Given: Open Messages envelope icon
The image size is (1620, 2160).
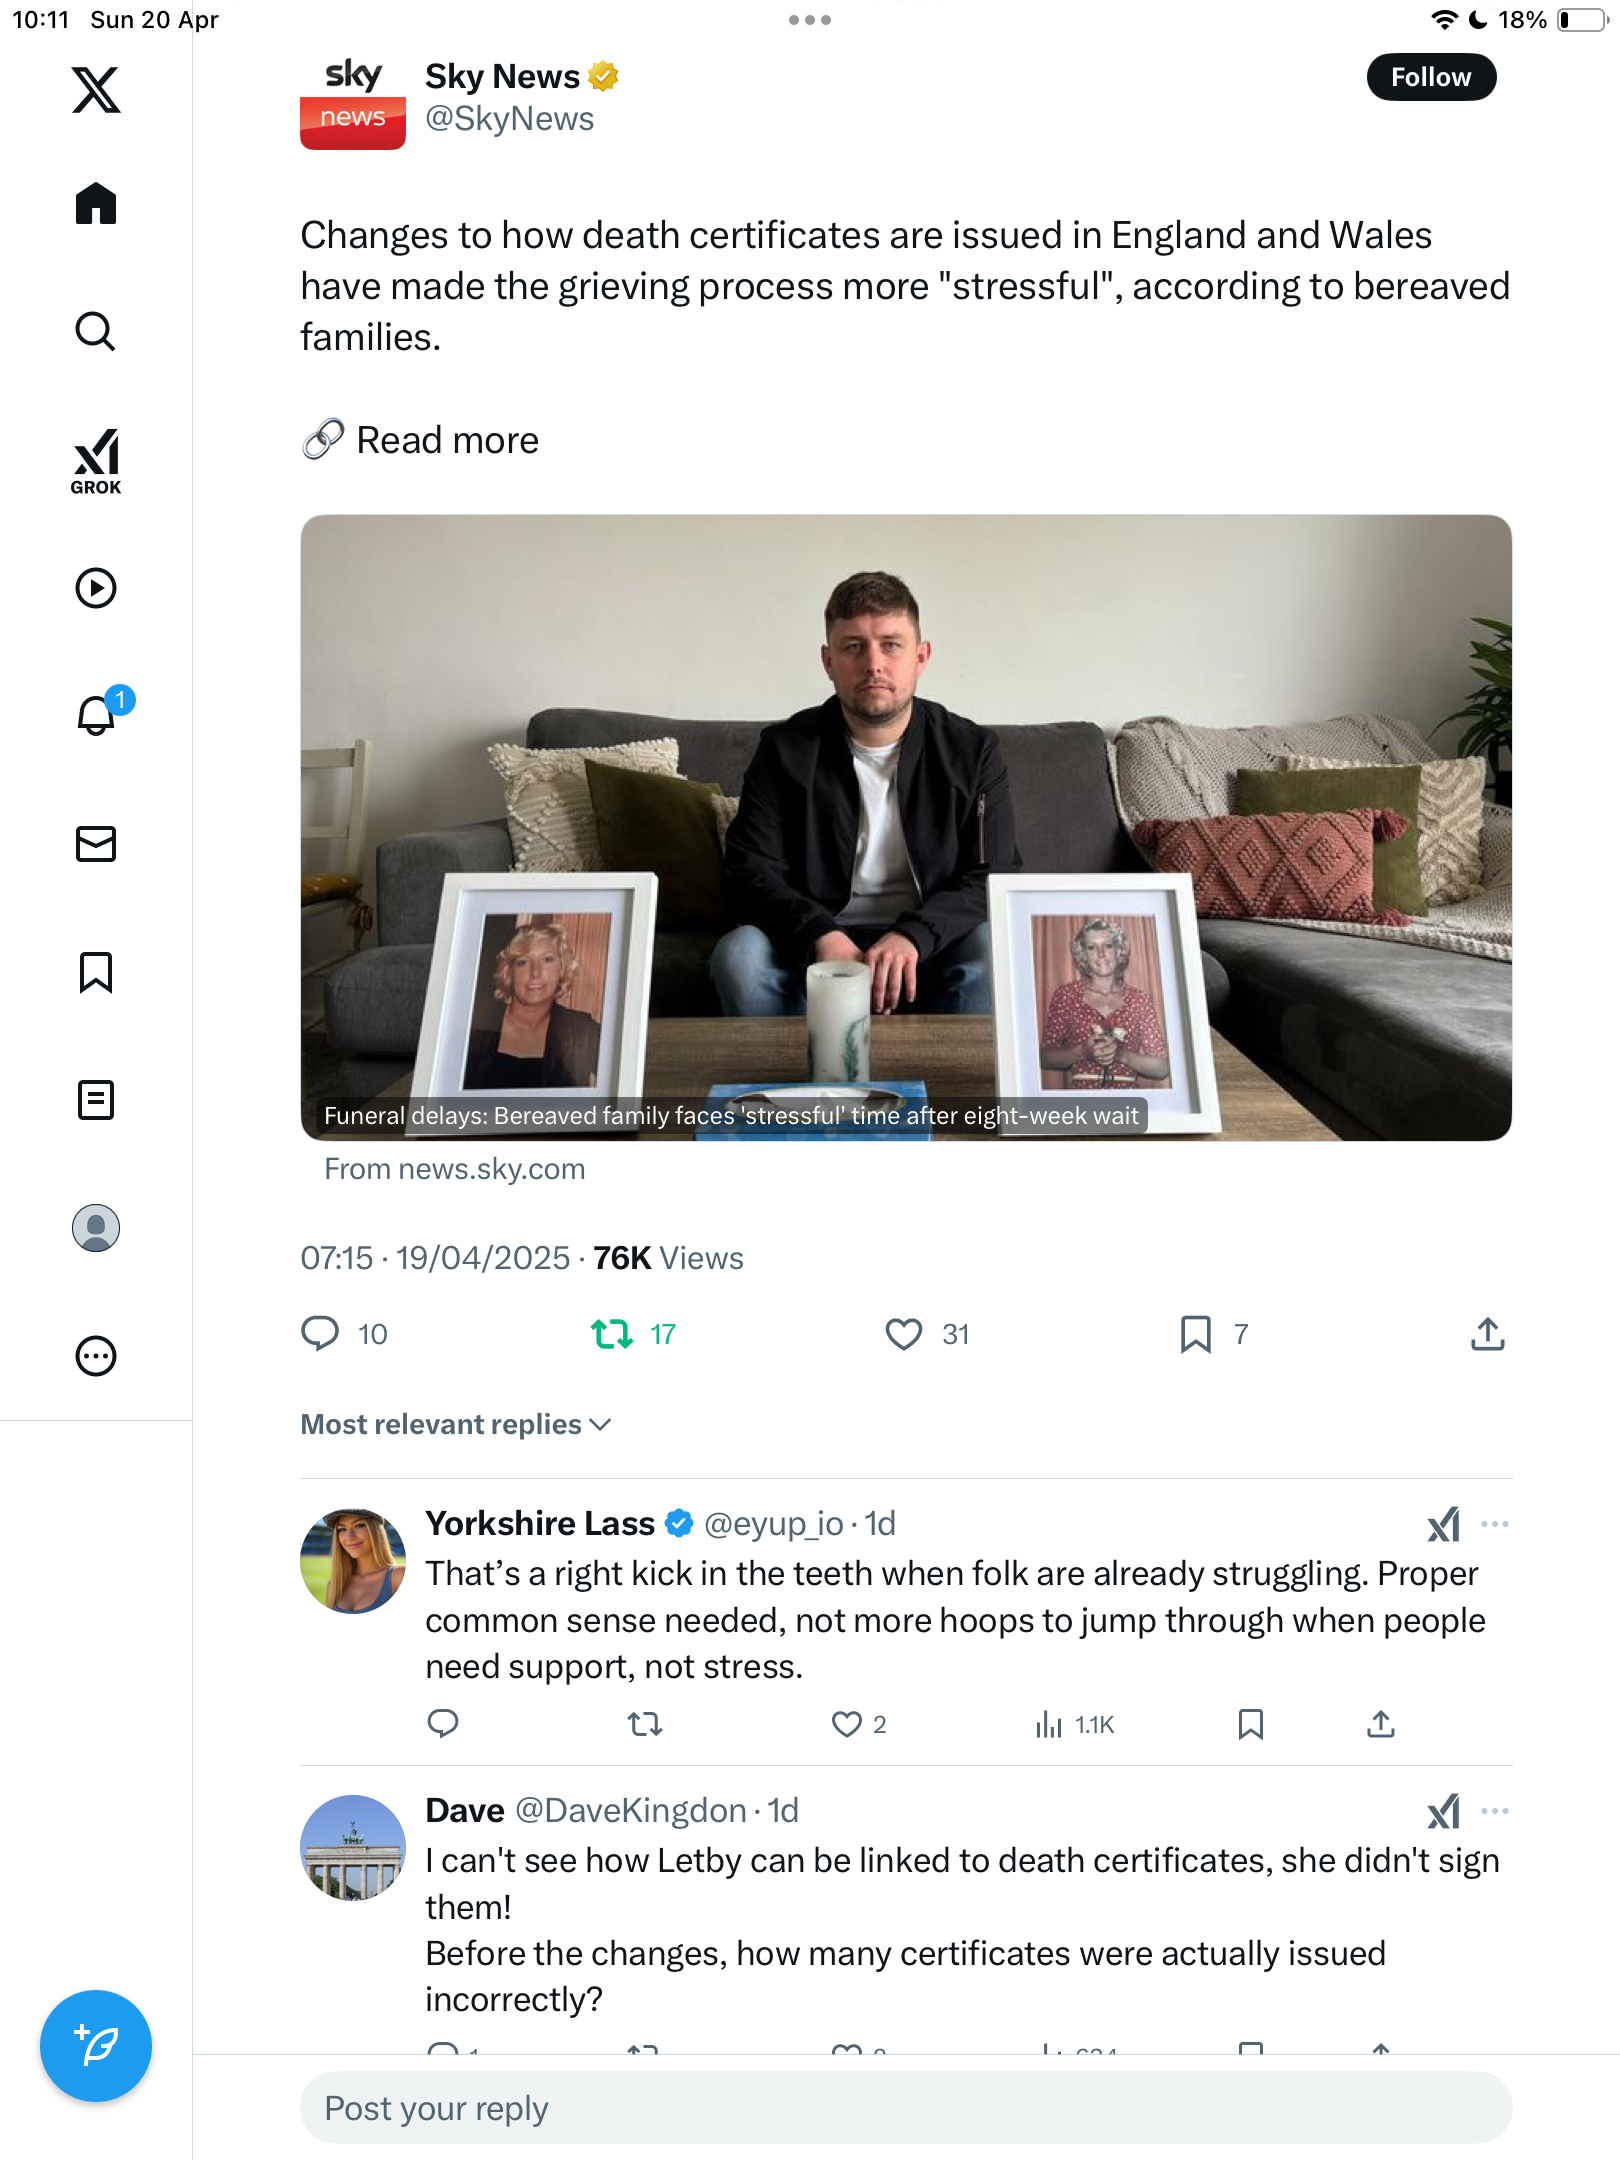Looking at the screenshot, I should (x=96, y=843).
